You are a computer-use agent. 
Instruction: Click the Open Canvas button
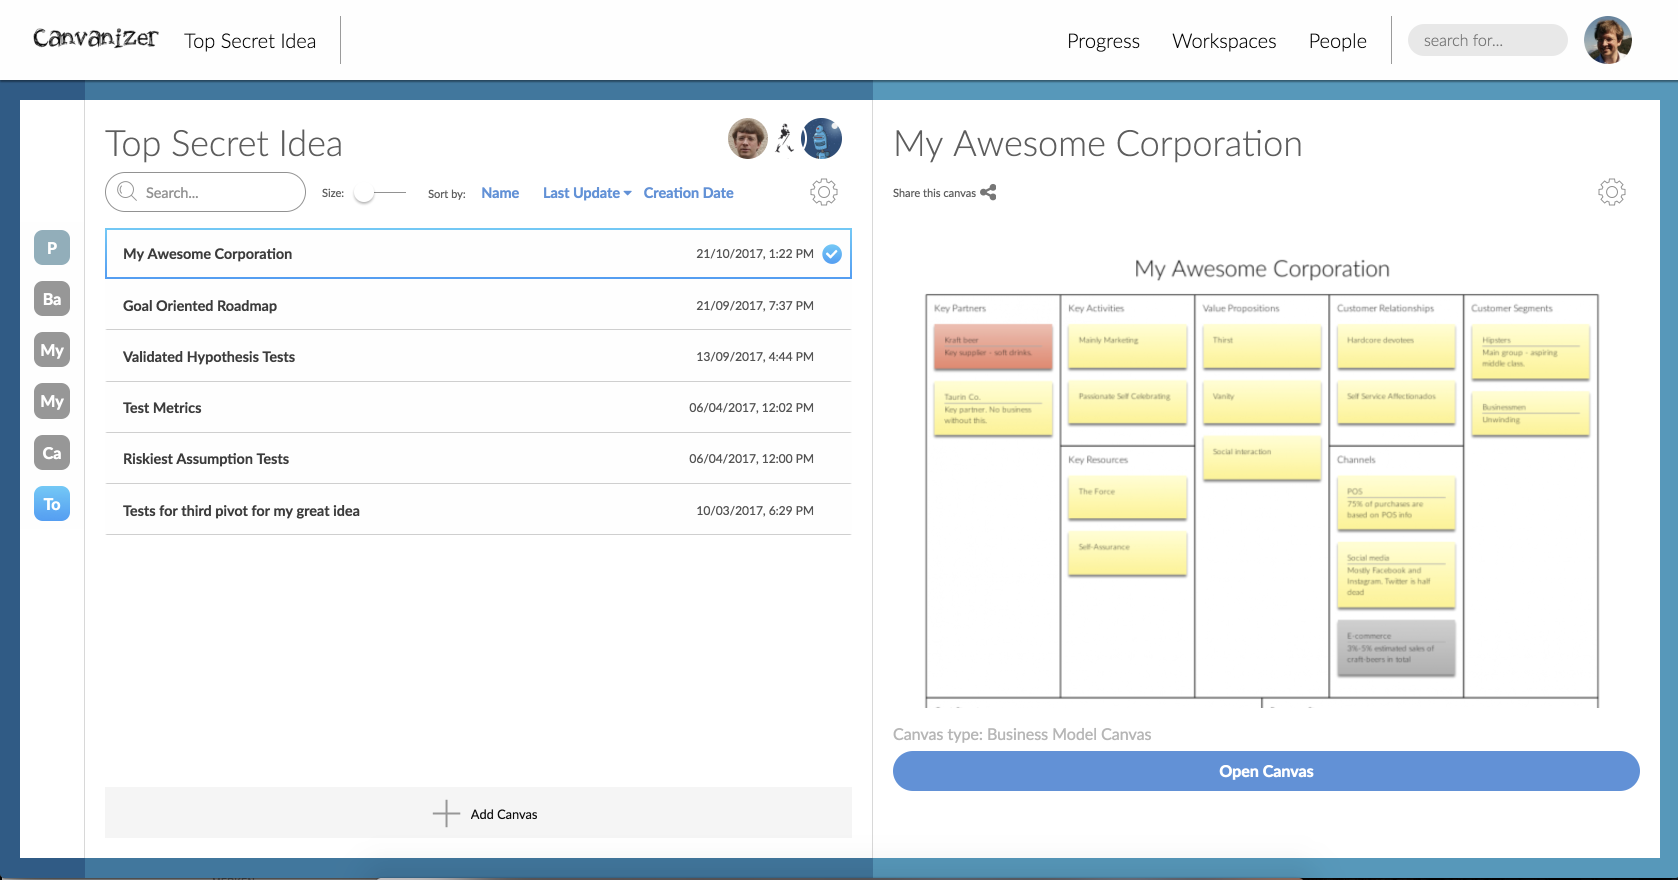1266,771
